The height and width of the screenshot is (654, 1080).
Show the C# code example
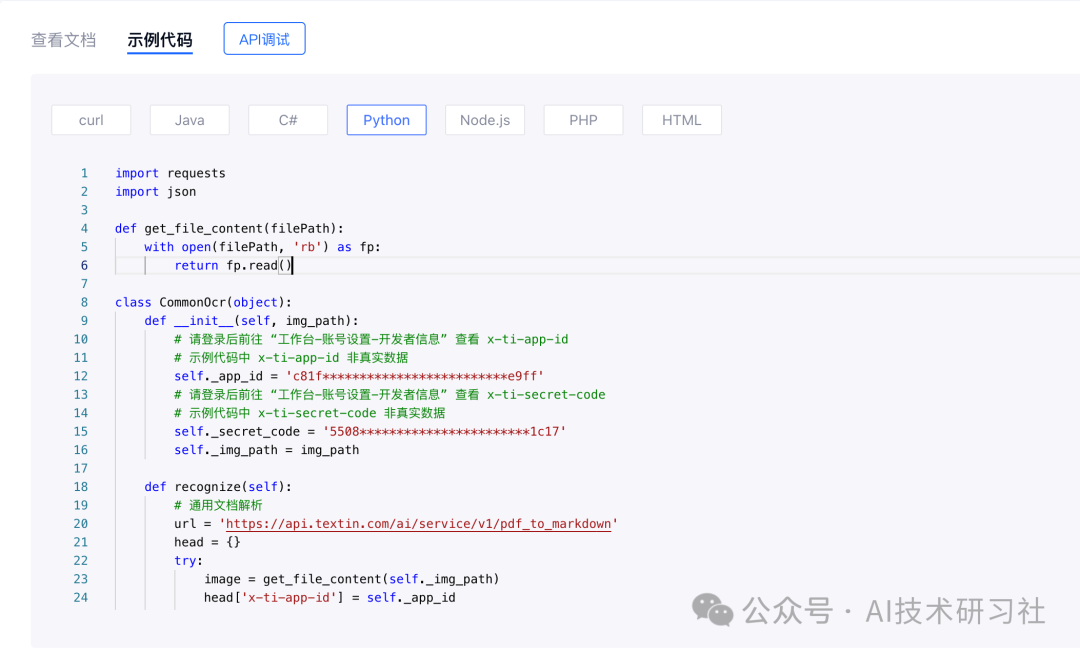pyautogui.click(x=288, y=119)
